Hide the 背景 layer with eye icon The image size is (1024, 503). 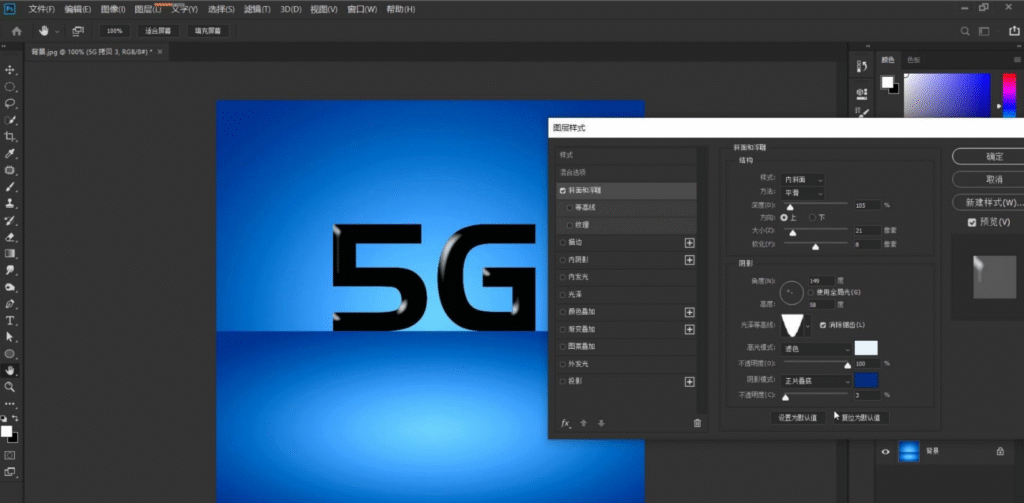(886, 451)
